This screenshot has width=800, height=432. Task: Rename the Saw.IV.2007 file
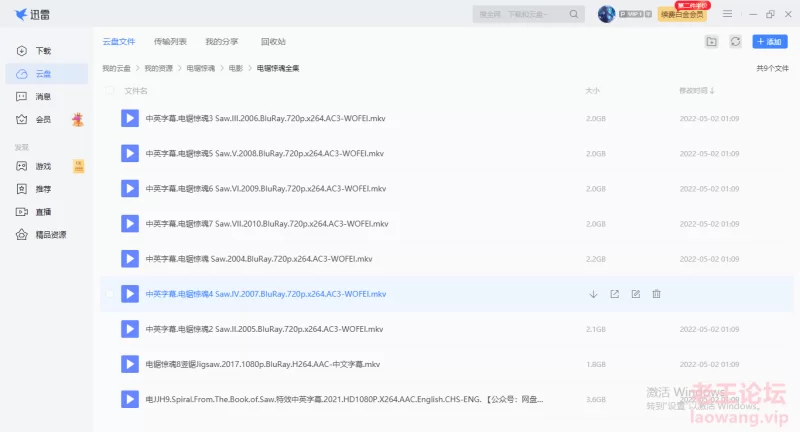pos(636,294)
